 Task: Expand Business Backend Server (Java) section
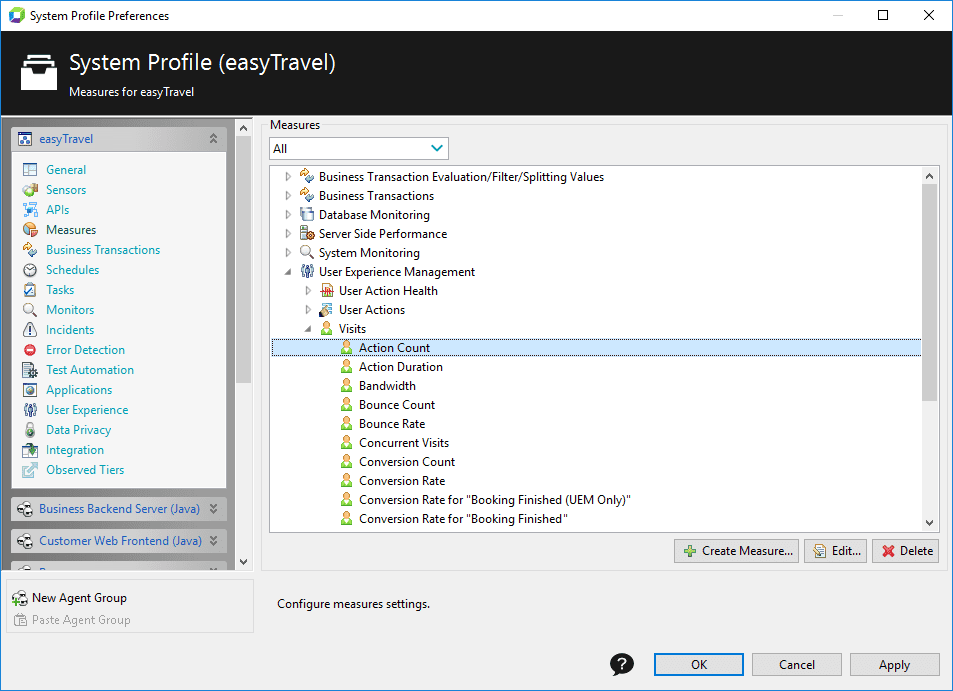pyautogui.click(x=213, y=509)
